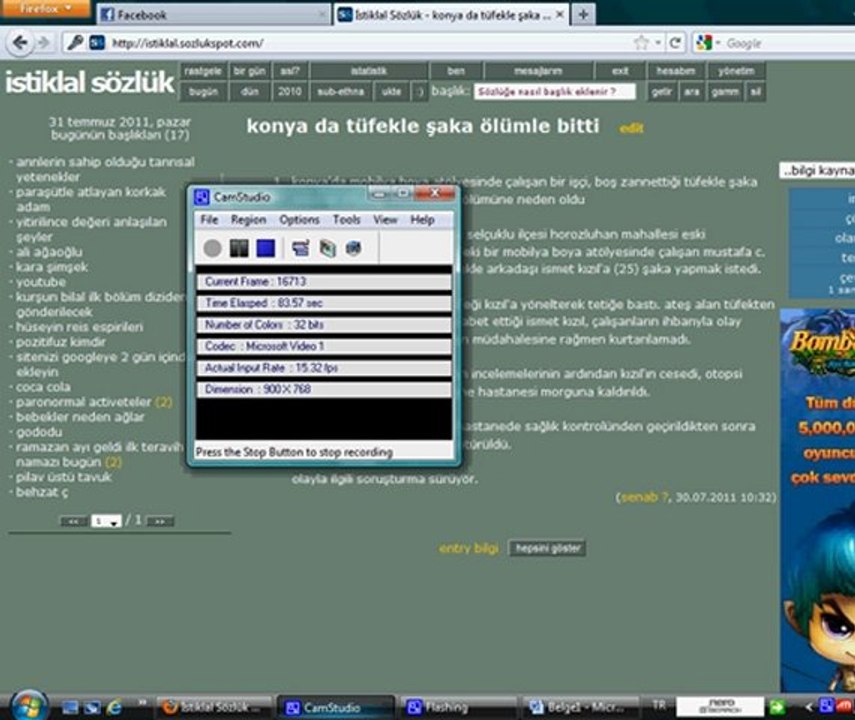855x720 pixels.
Task: Click the yönetim button
Action: click(736, 71)
